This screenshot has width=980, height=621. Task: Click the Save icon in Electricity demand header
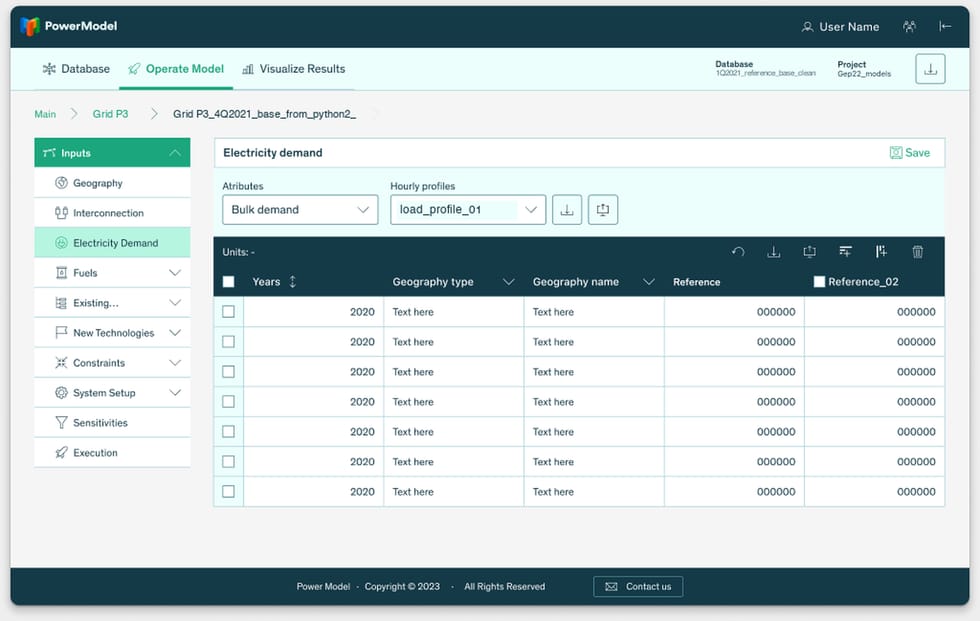click(896, 152)
